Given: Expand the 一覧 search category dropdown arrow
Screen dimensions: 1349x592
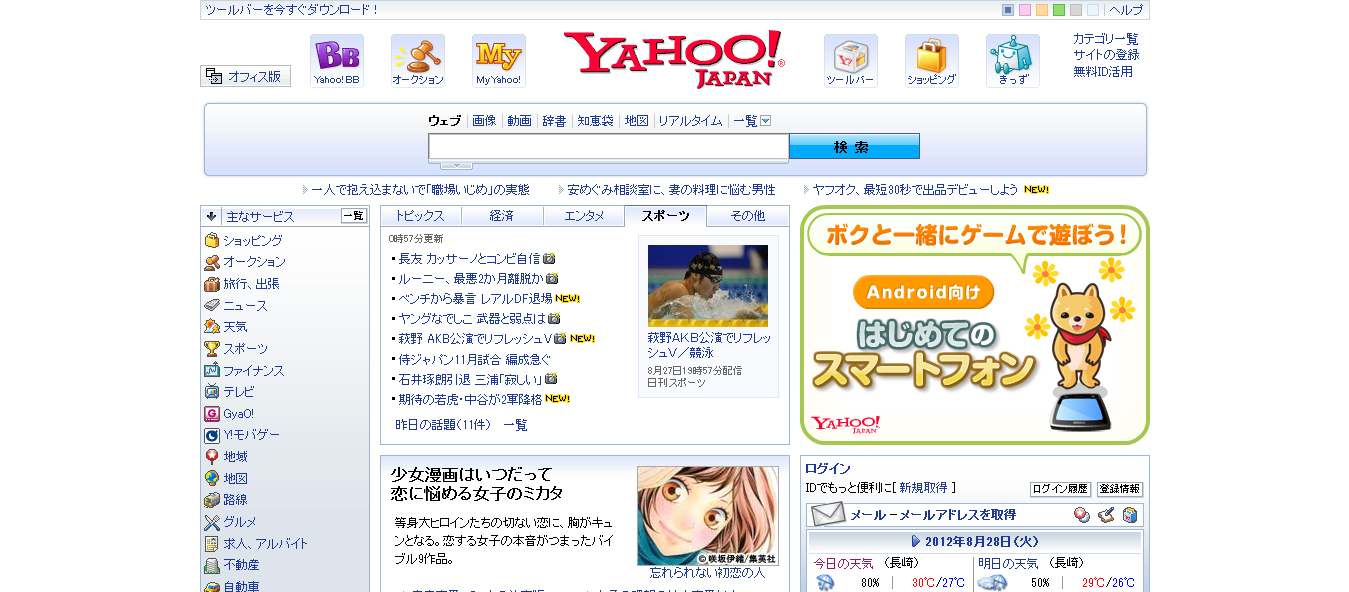Looking at the screenshot, I should click(x=766, y=121).
